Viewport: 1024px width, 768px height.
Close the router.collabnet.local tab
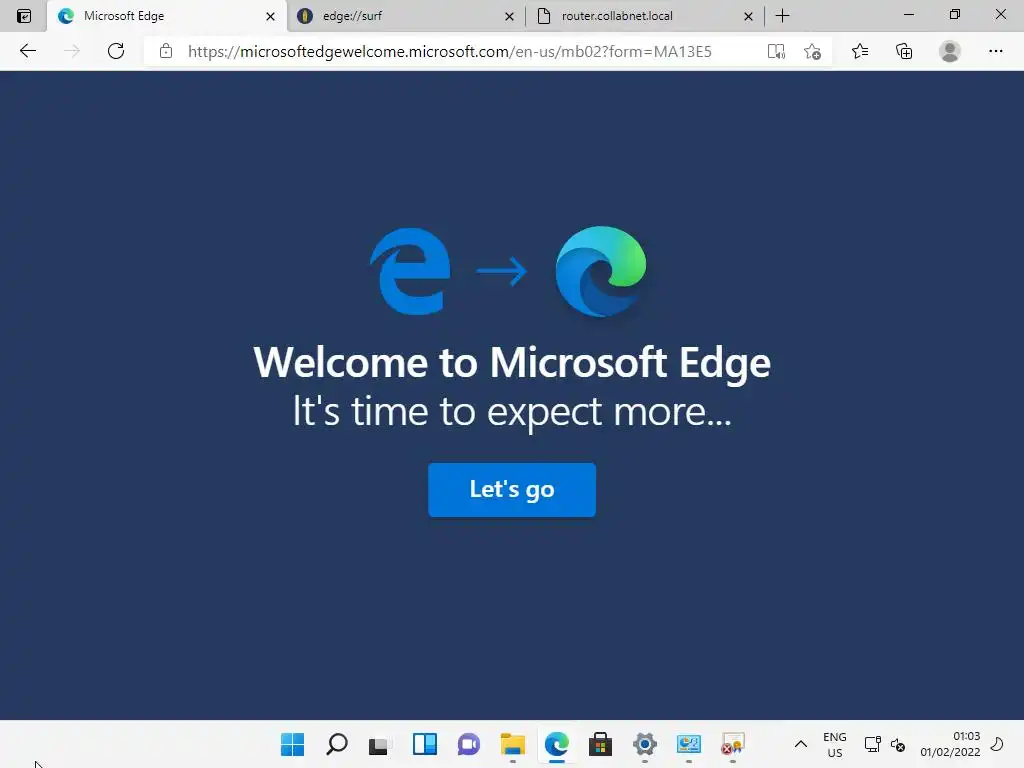pos(748,16)
